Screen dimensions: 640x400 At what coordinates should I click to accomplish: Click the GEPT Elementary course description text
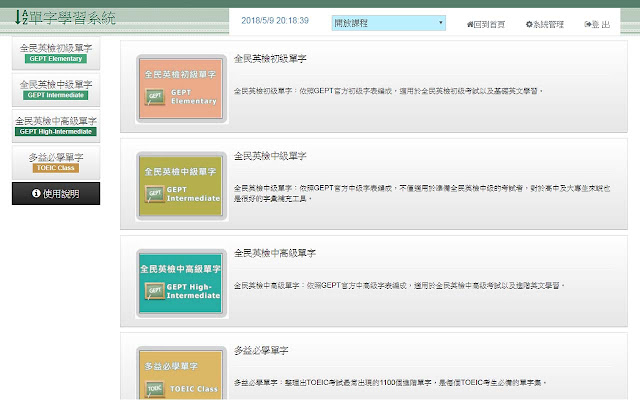[388, 91]
